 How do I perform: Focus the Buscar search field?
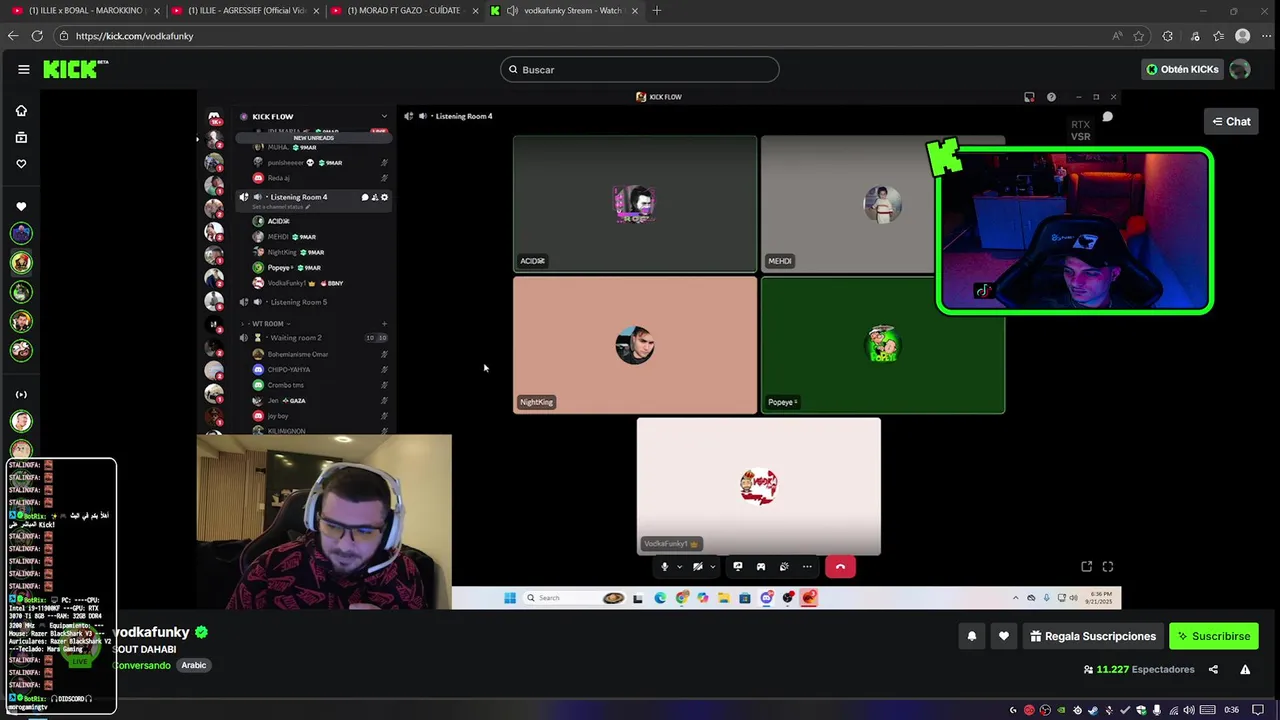pos(640,69)
